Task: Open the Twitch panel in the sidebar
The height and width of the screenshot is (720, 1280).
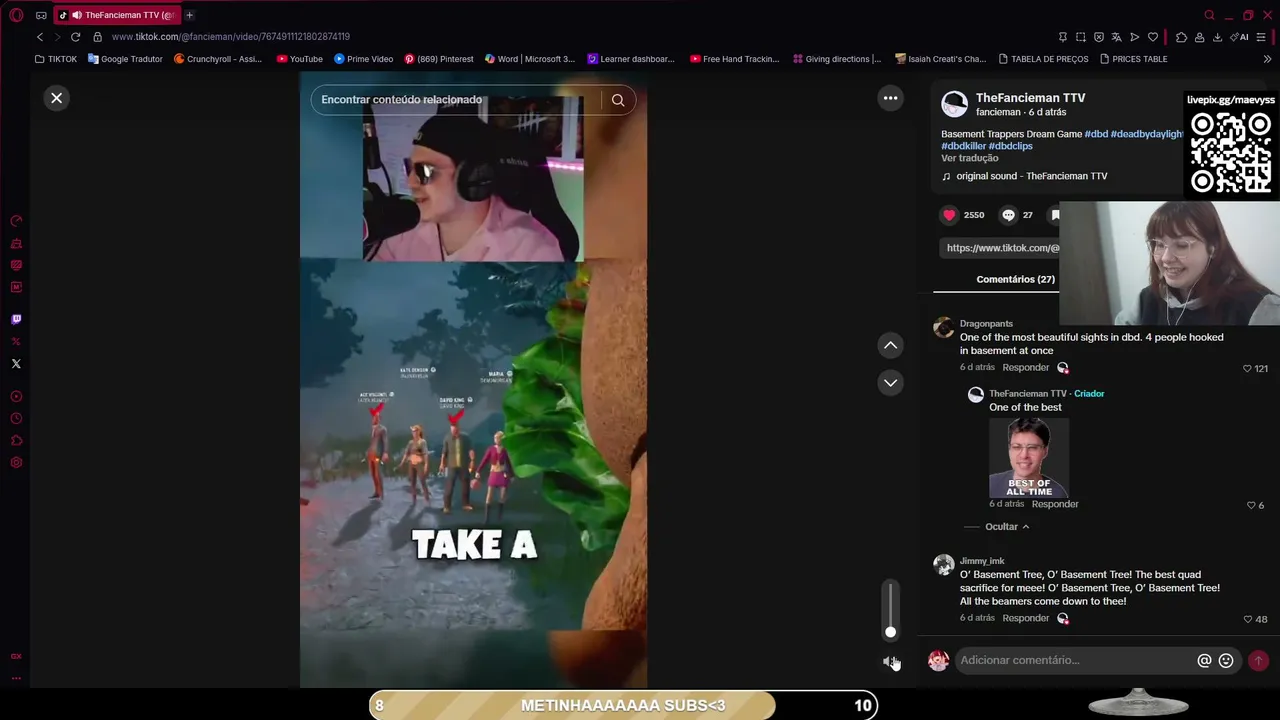Action: click(x=16, y=320)
